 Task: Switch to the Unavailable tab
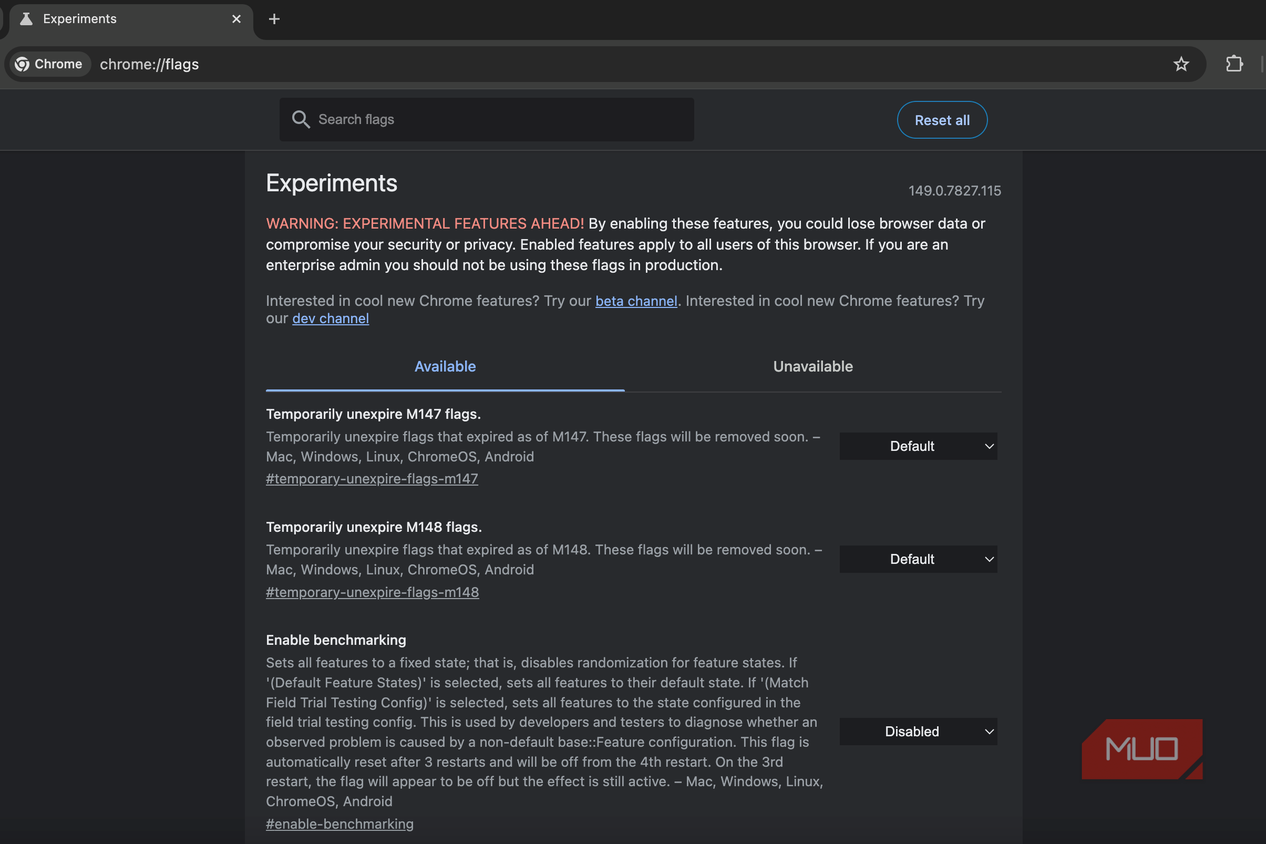pyautogui.click(x=813, y=367)
